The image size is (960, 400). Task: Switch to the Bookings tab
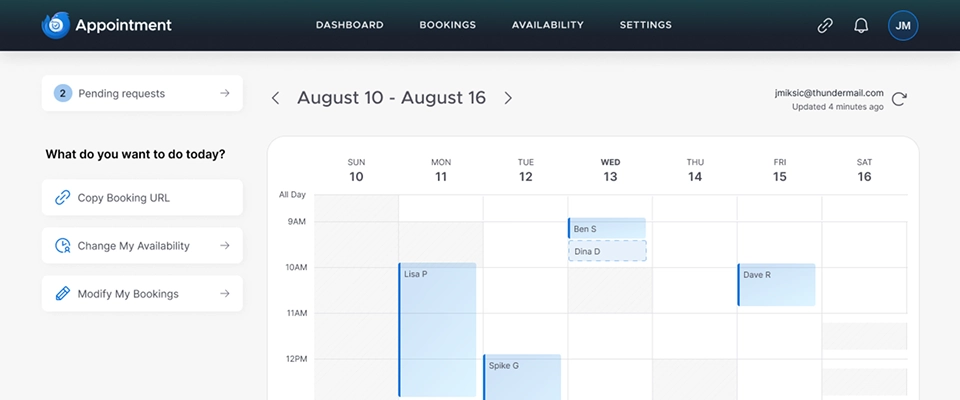click(447, 25)
